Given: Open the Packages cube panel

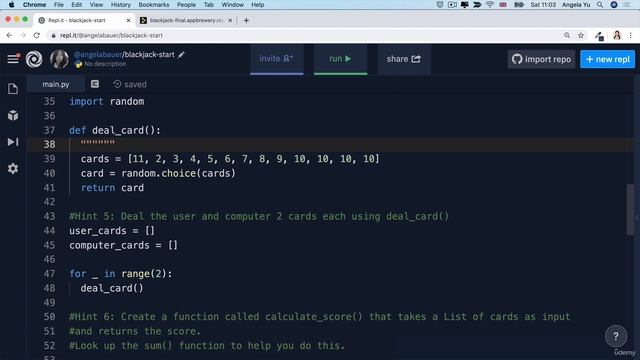Looking at the screenshot, I should coord(13,116).
